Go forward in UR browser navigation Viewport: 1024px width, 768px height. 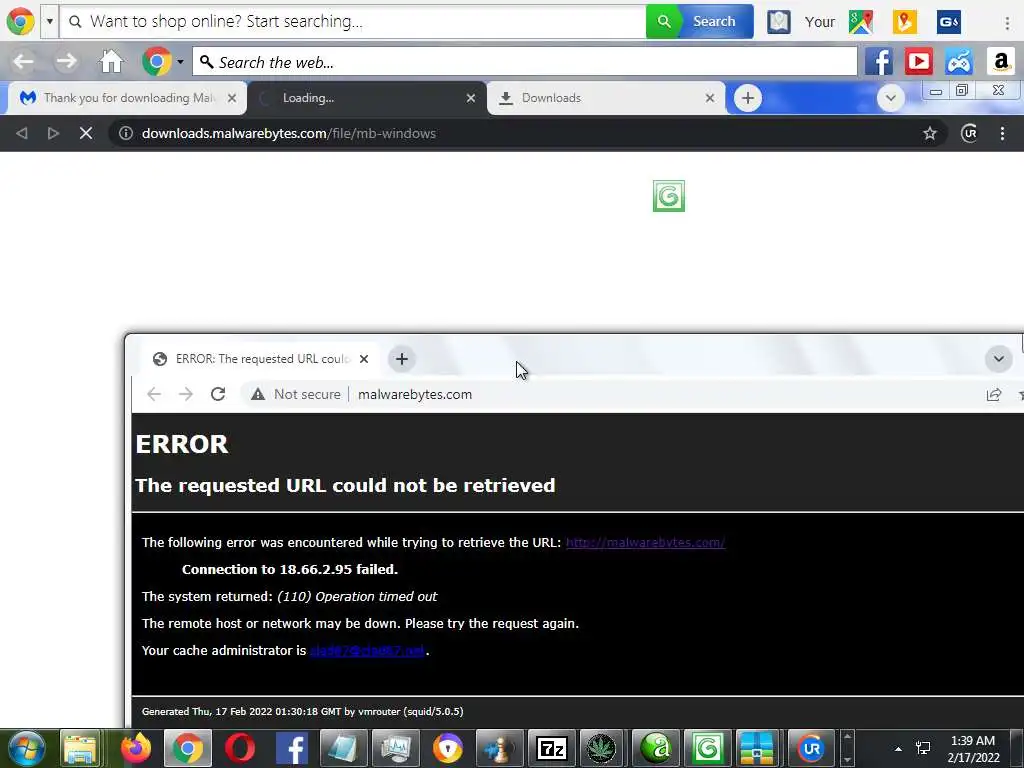coord(54,133)
